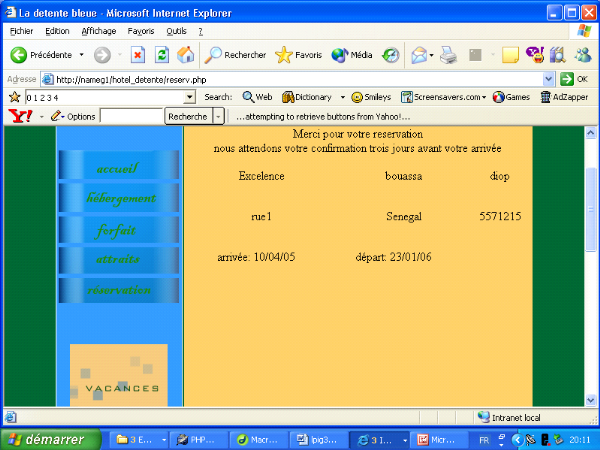Open the Média panel

pyautogui.click(x=352, y=55)
